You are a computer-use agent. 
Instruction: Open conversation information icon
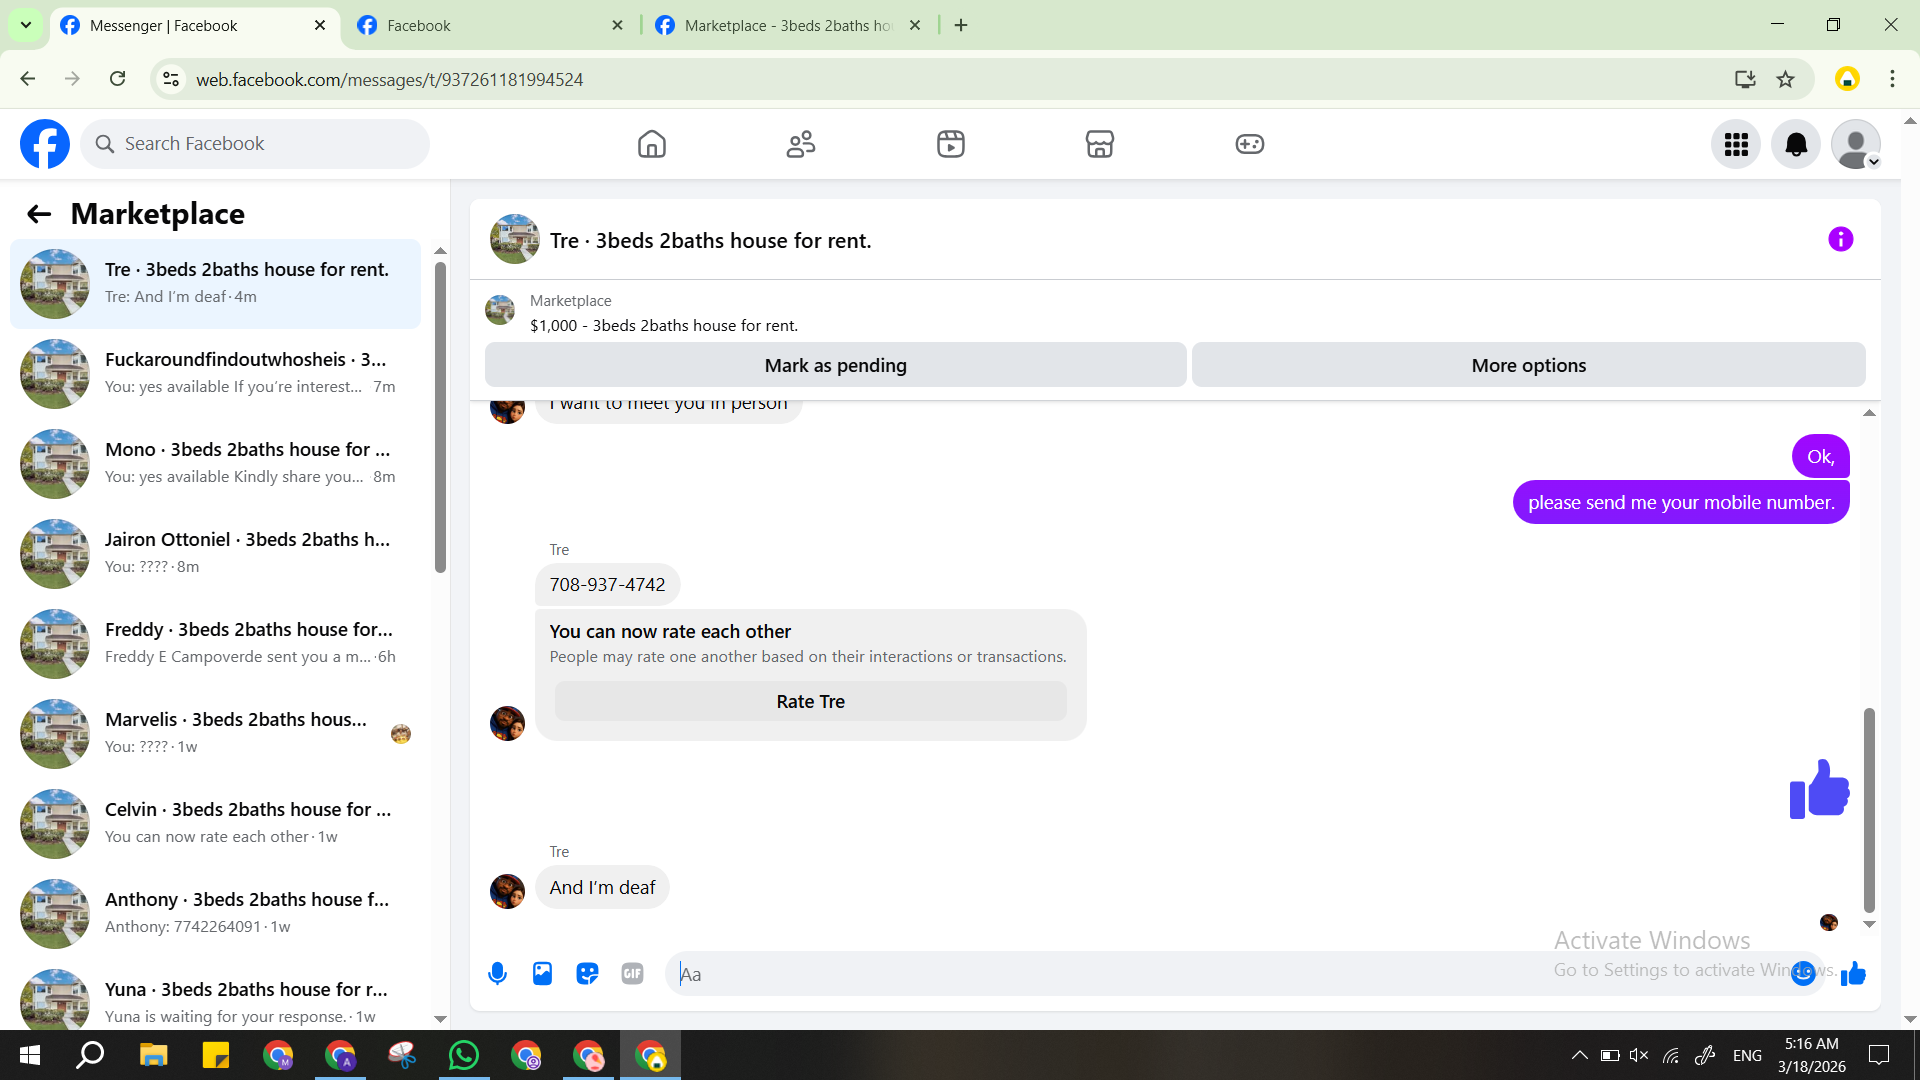(x=1841, y=239)
